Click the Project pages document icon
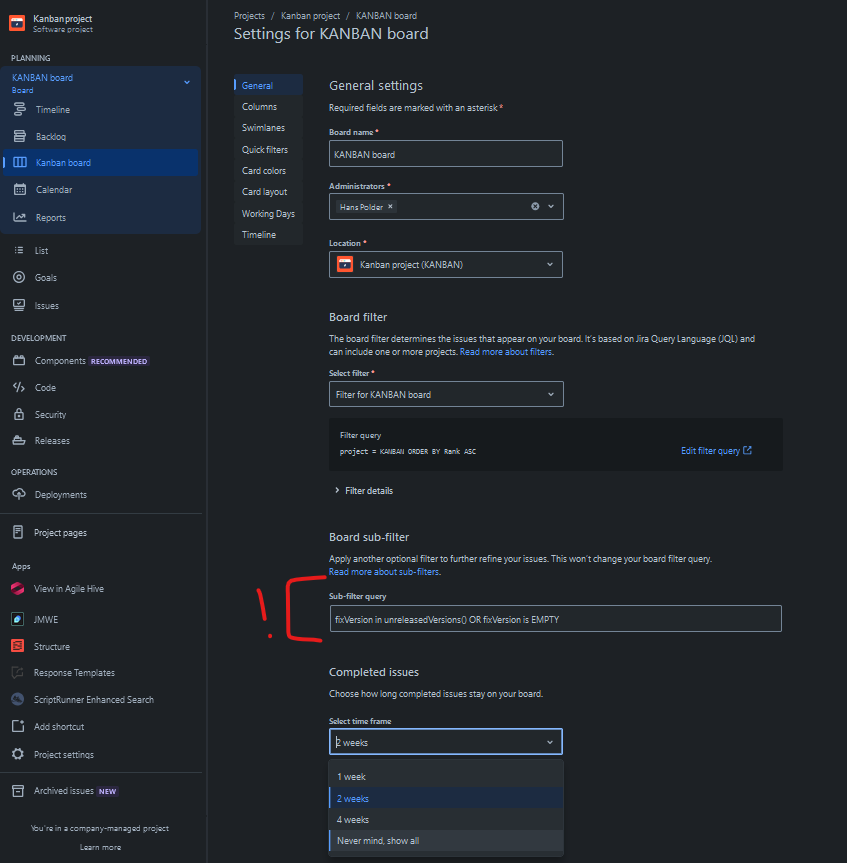Viewport: 847px width, 863px height. tap(18, 532)
